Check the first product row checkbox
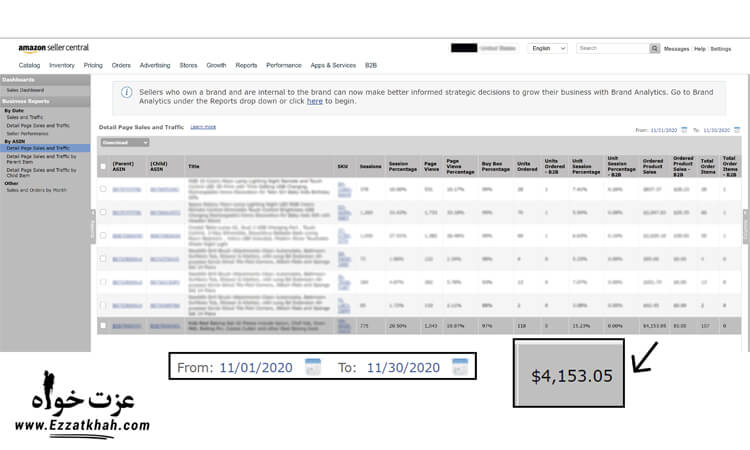 click(x=103, y=188)
